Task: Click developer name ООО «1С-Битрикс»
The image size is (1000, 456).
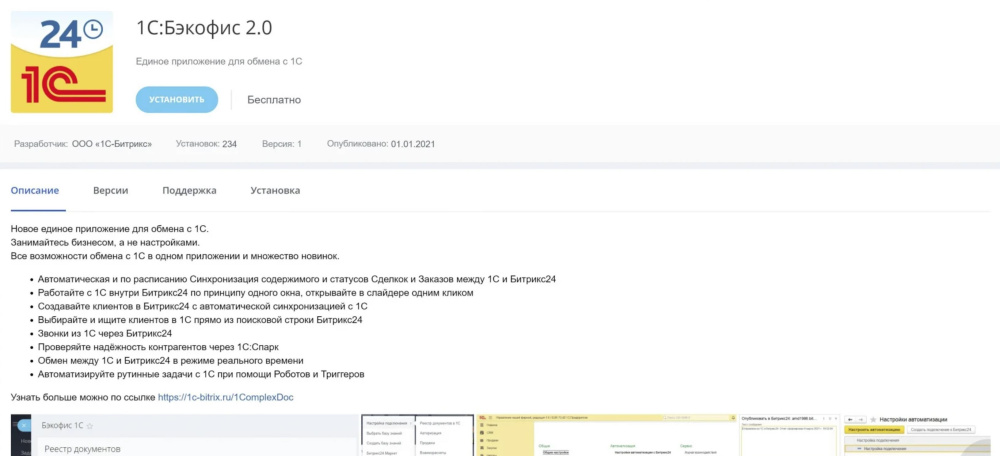Action: point(112,144)
